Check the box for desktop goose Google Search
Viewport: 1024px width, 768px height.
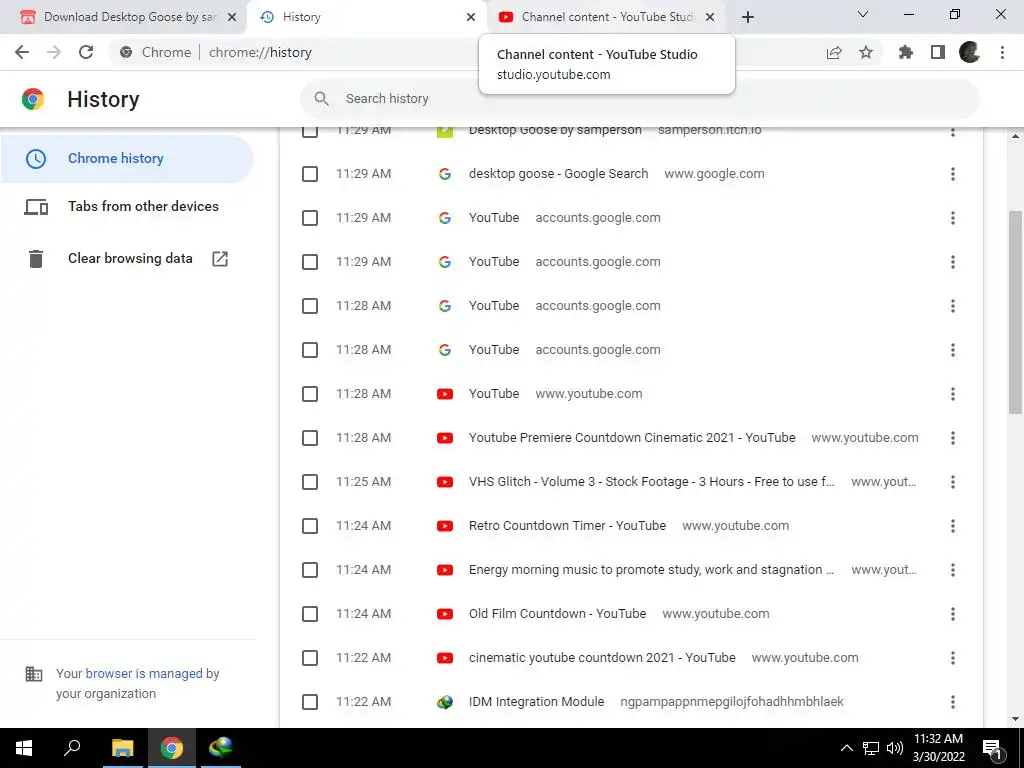pos(310,174)
